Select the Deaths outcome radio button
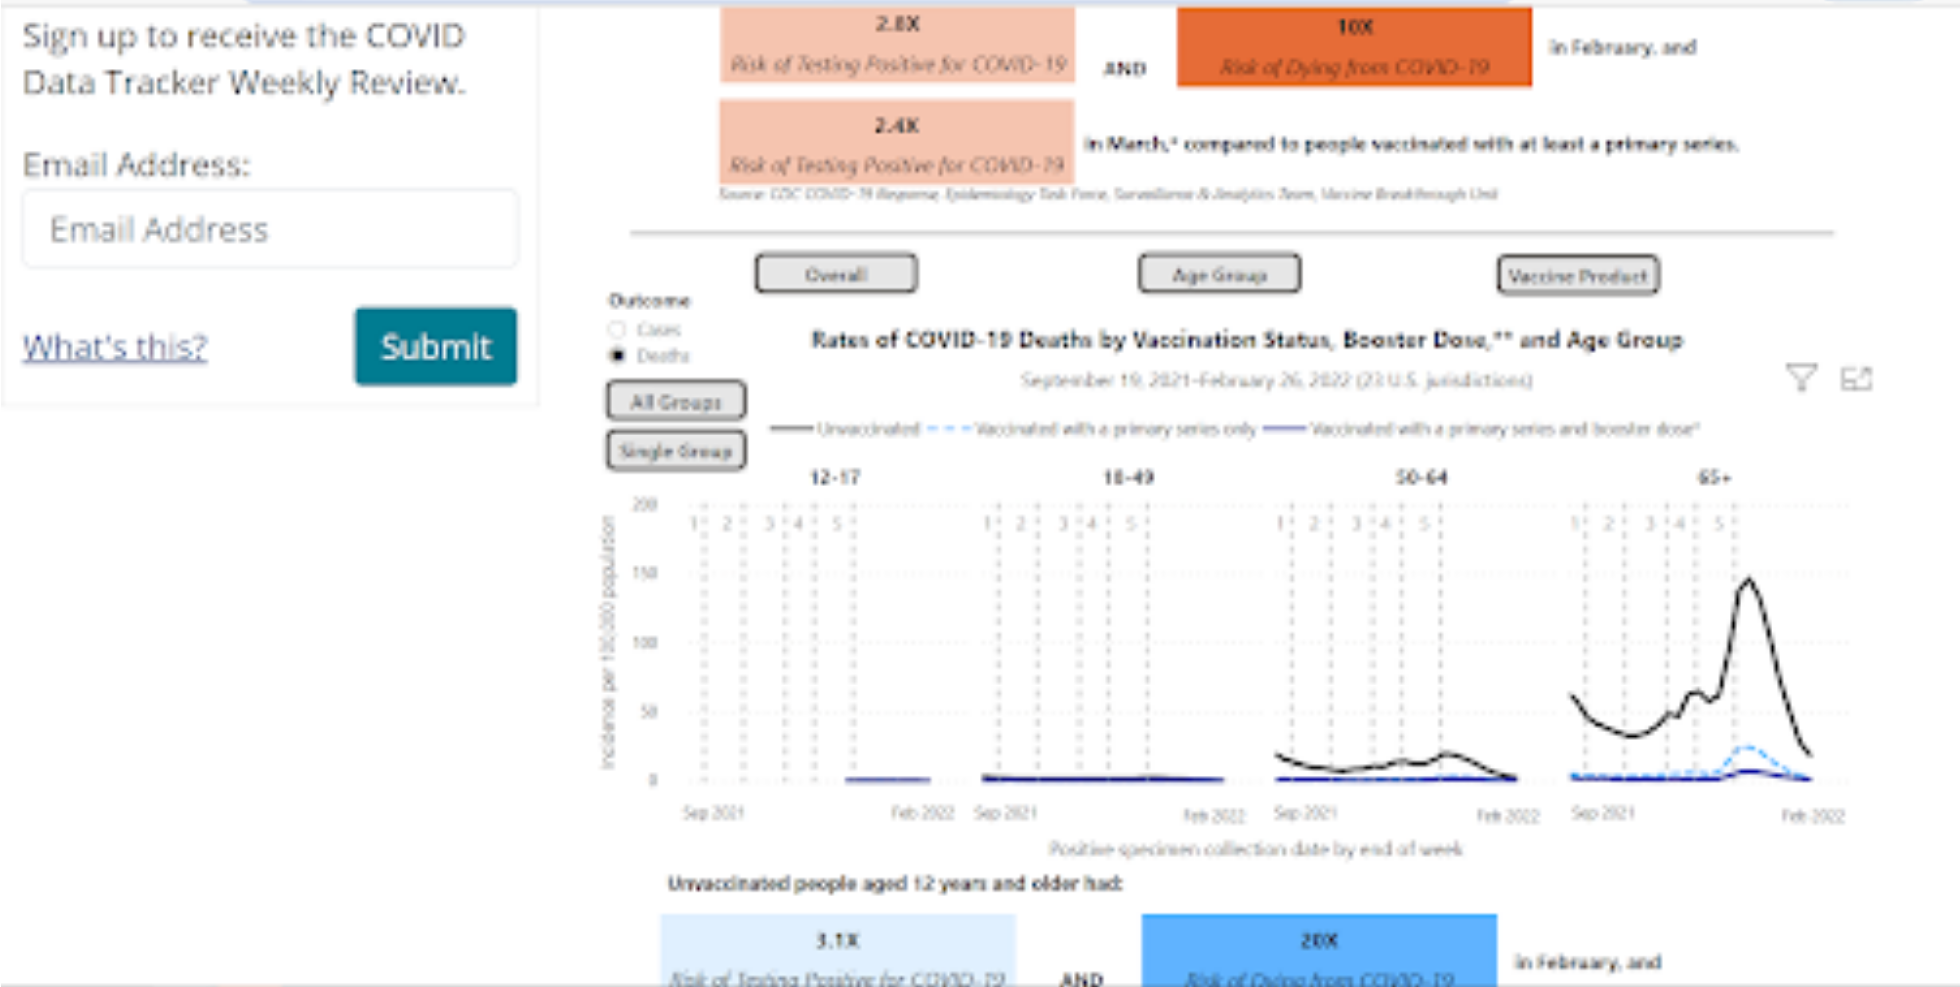 tap(618, 355)
